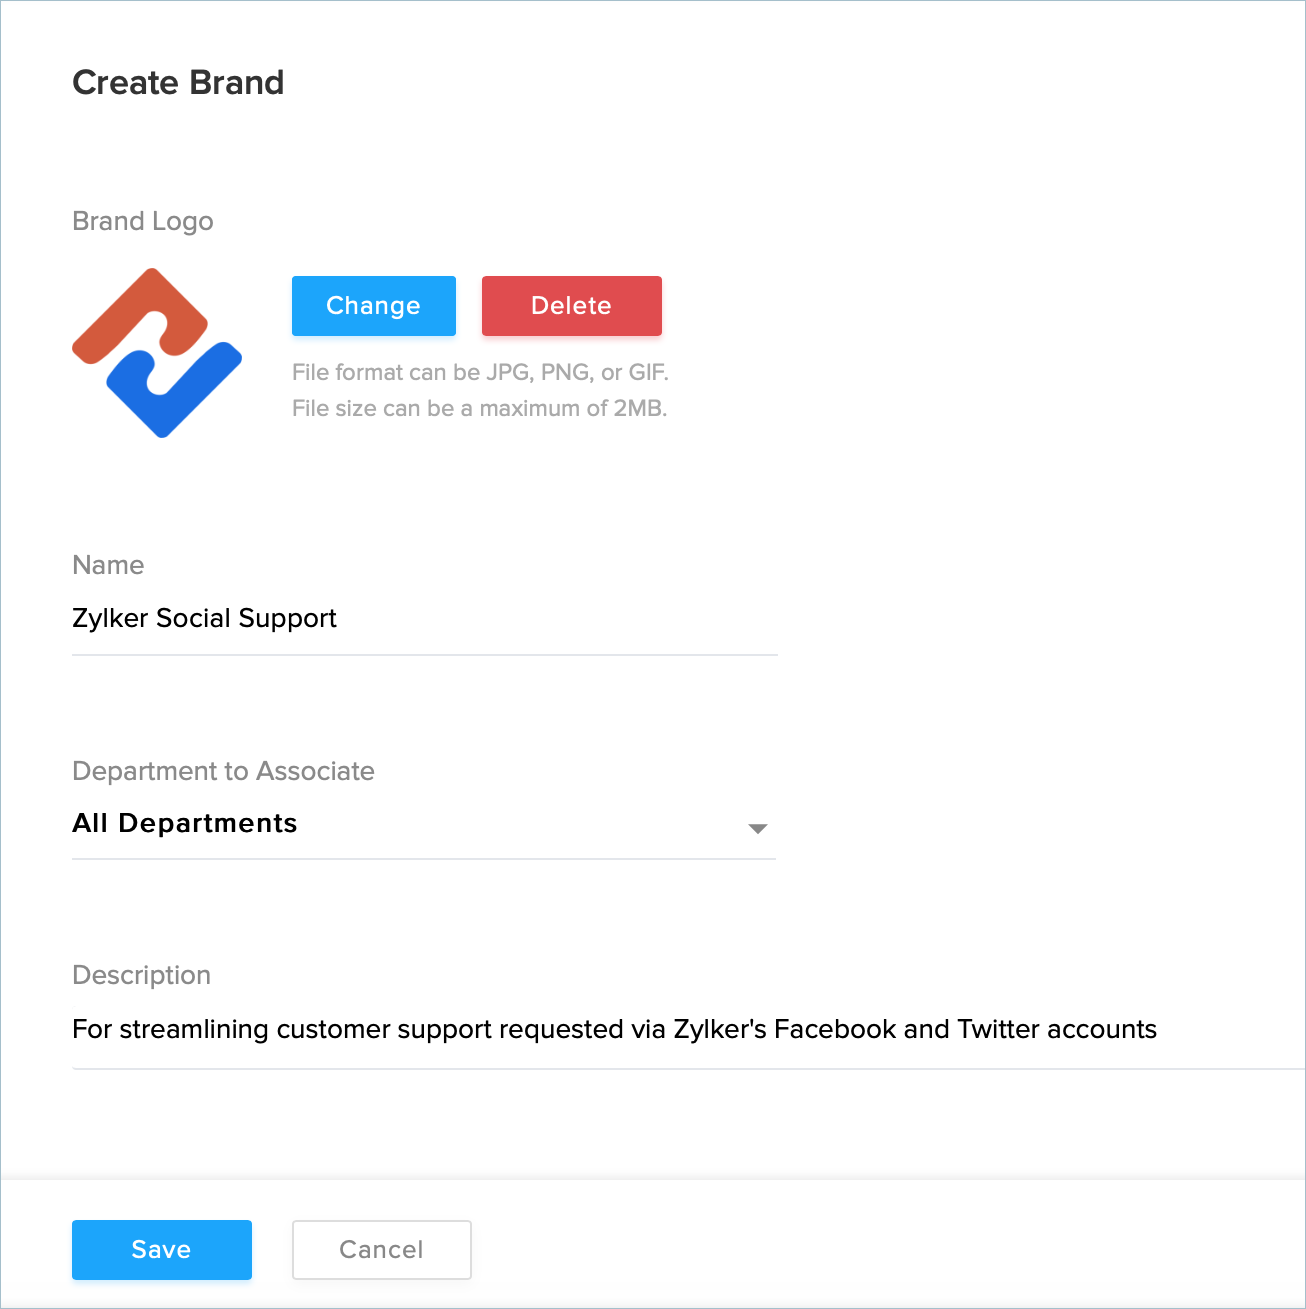Expand the Department to Associate dropdown arrow
The height and width of the screenshot is (1309, 1306).
757,828
